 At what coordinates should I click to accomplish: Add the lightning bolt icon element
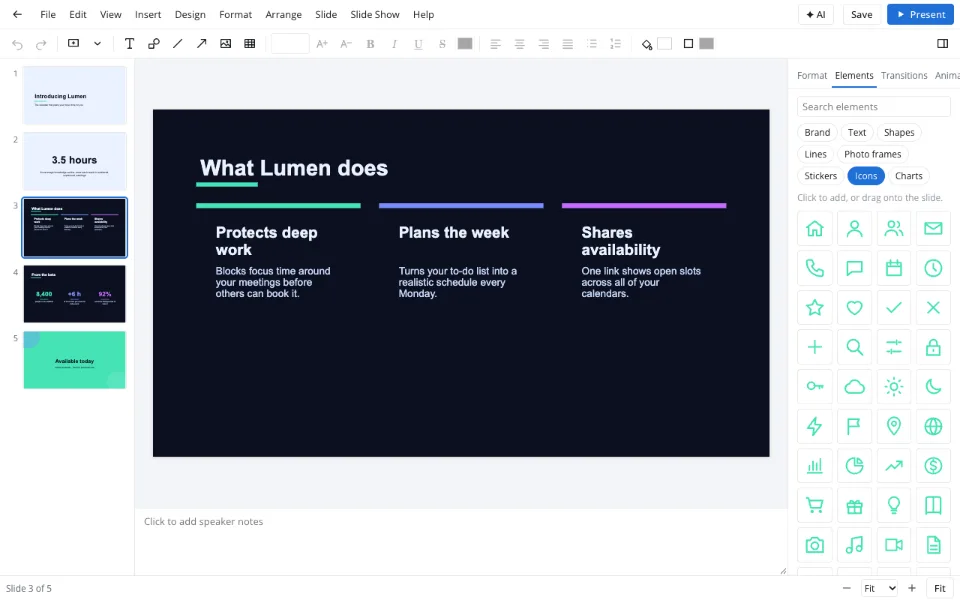tap(815, 426)
